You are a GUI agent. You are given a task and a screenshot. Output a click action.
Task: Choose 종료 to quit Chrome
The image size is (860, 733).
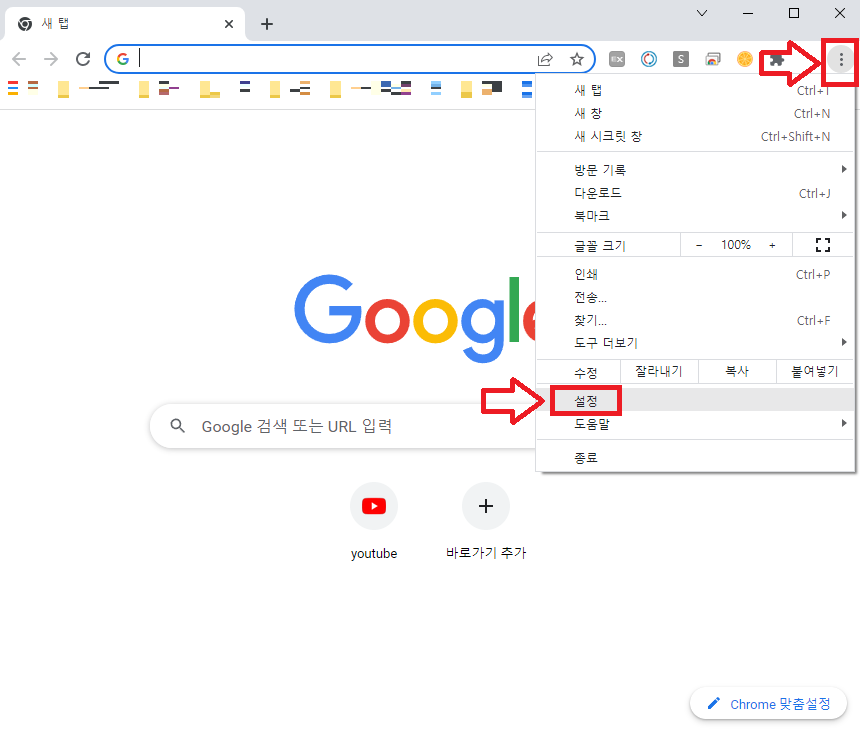695,458
